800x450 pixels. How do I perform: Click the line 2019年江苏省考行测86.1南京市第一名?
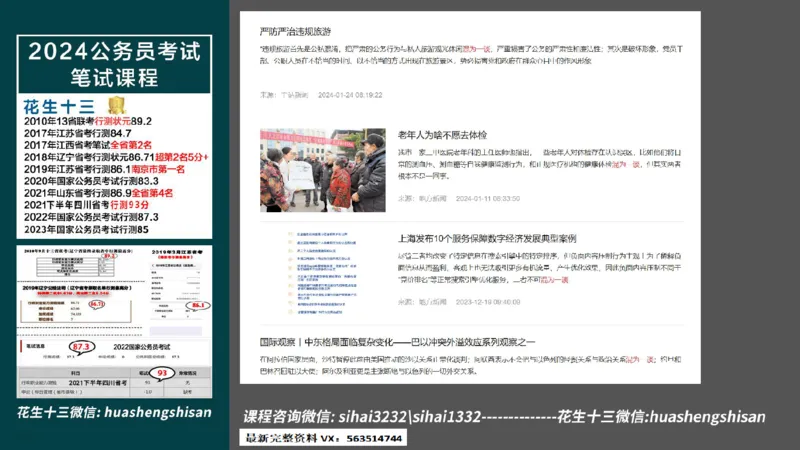click(104, 169)
